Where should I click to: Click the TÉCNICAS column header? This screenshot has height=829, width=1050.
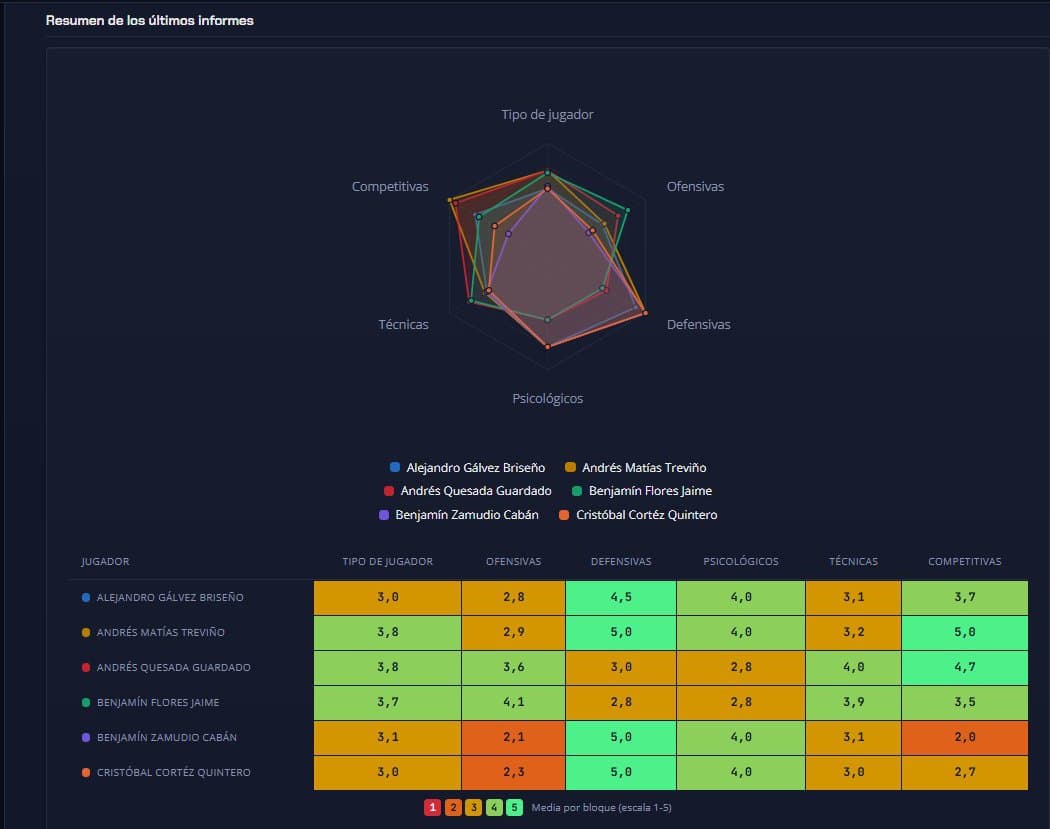point(853,561)
